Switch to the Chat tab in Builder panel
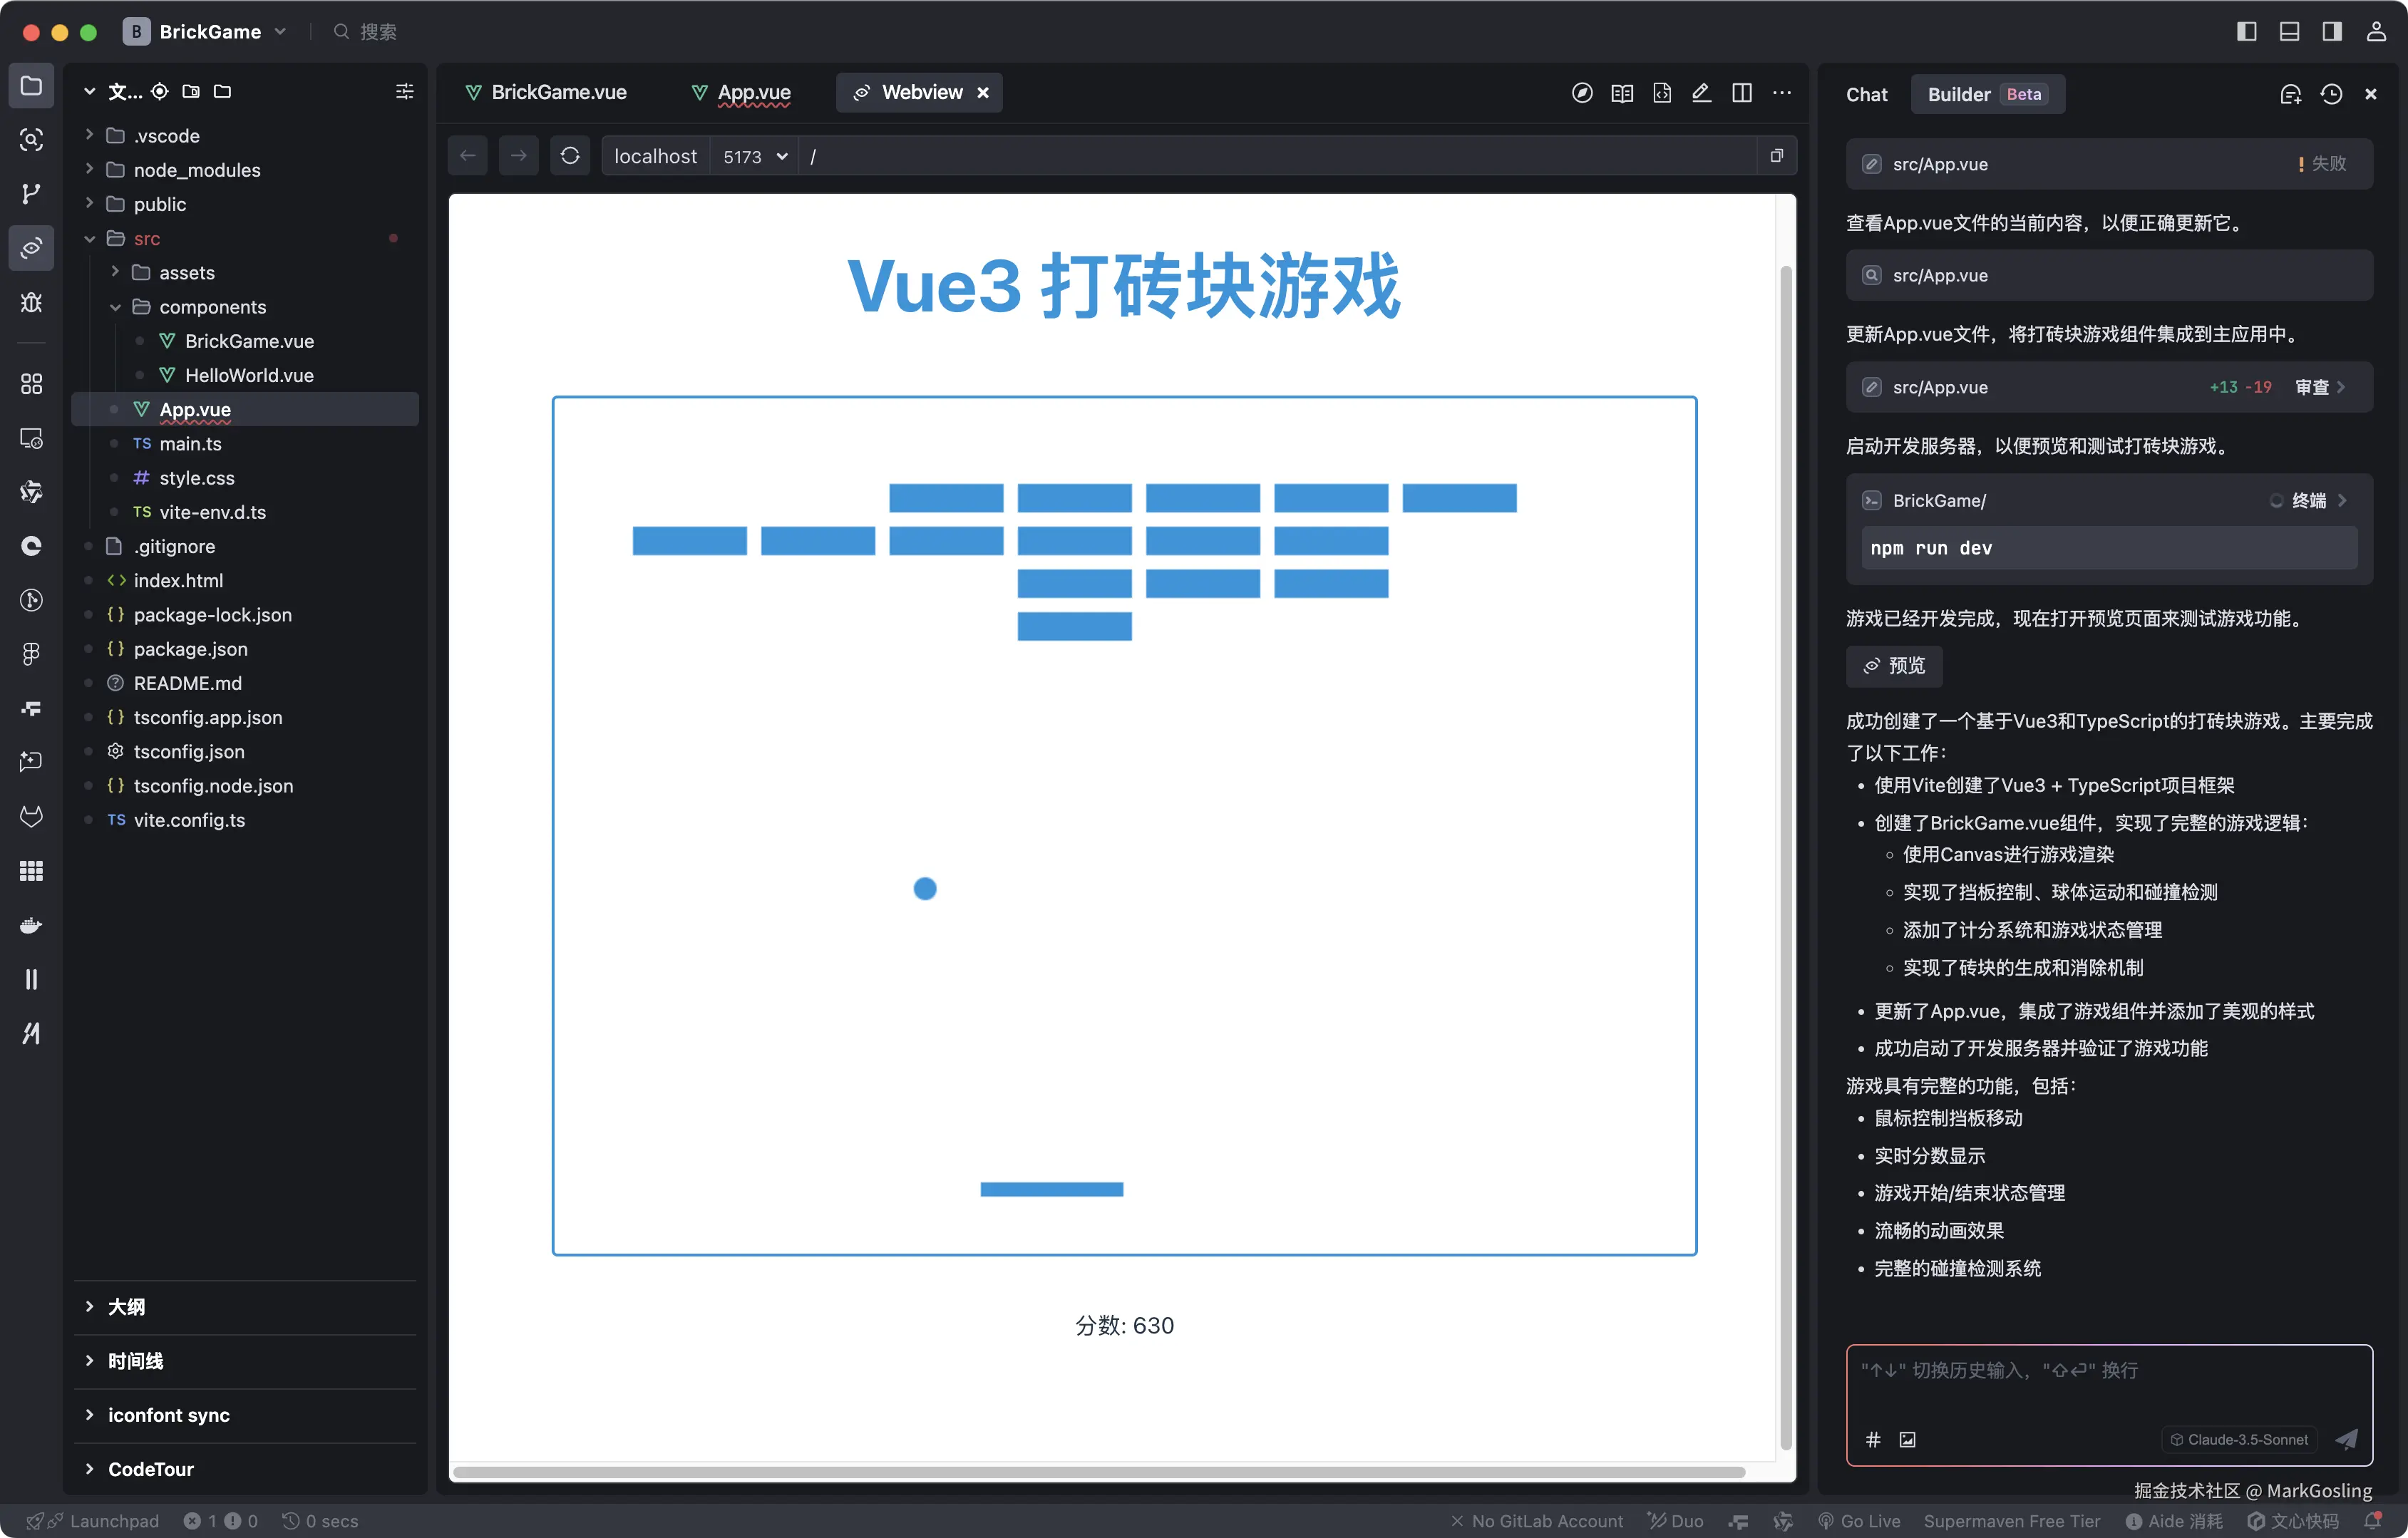This screenshot has width=2408, height=1538. (1866, 93)
